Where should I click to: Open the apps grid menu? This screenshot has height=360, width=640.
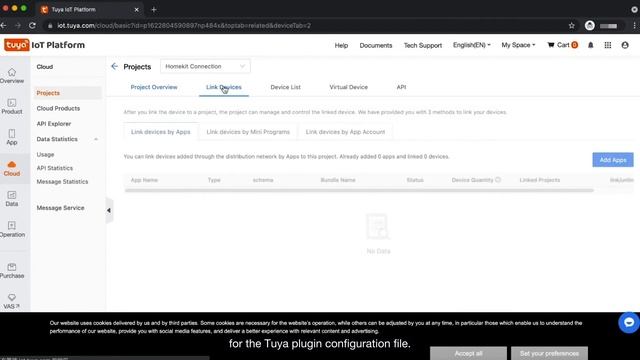click(608, 45)
